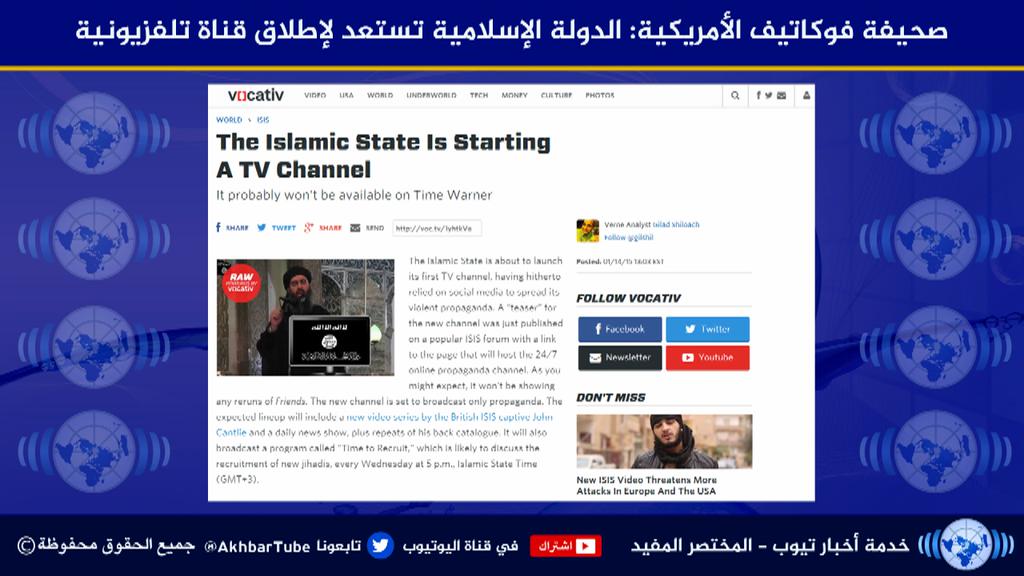Viewport: 1024px width, 576px height.
Task: Open Vocativ Youtube button
Action: pyautogui.click(x=708, y=357)
